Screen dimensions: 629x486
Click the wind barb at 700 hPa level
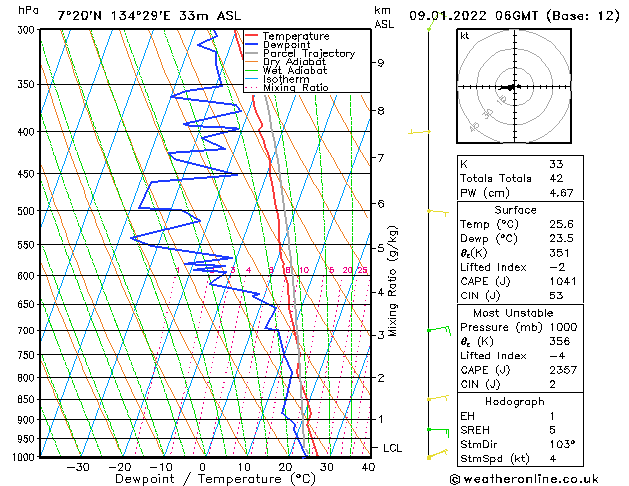pyautogui.click(x=439, y=330)
